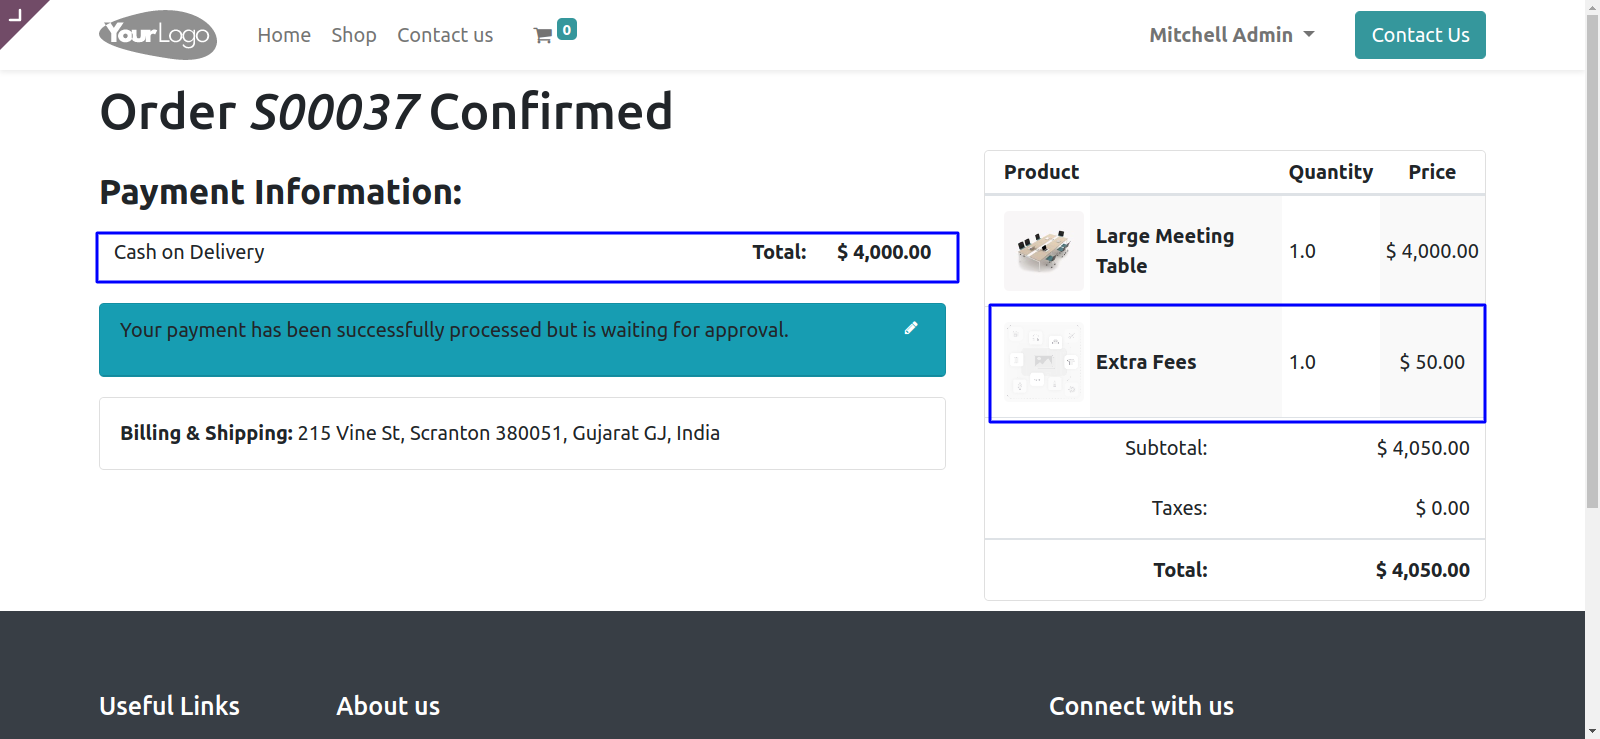The height and width of the screenshot is (739, 1600).
Task: Click the teal Contact Us button
Action: [1420, 35]
